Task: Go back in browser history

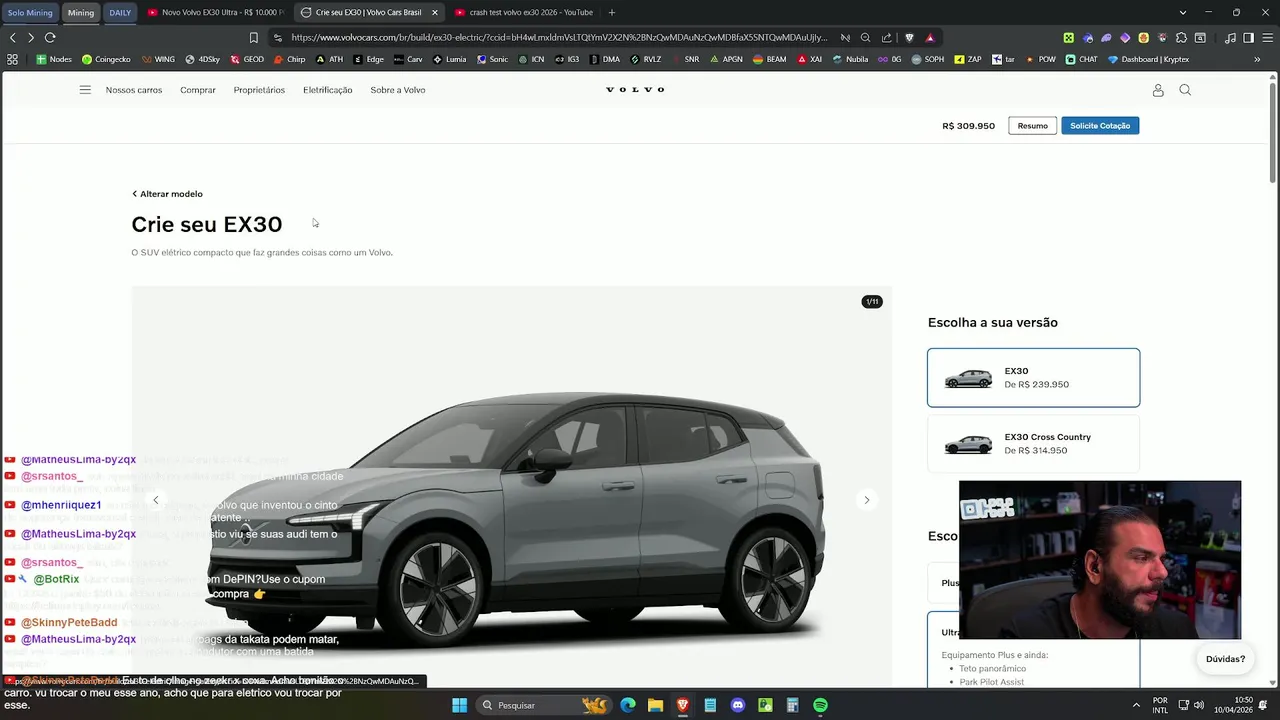Action: pos(13,38)
